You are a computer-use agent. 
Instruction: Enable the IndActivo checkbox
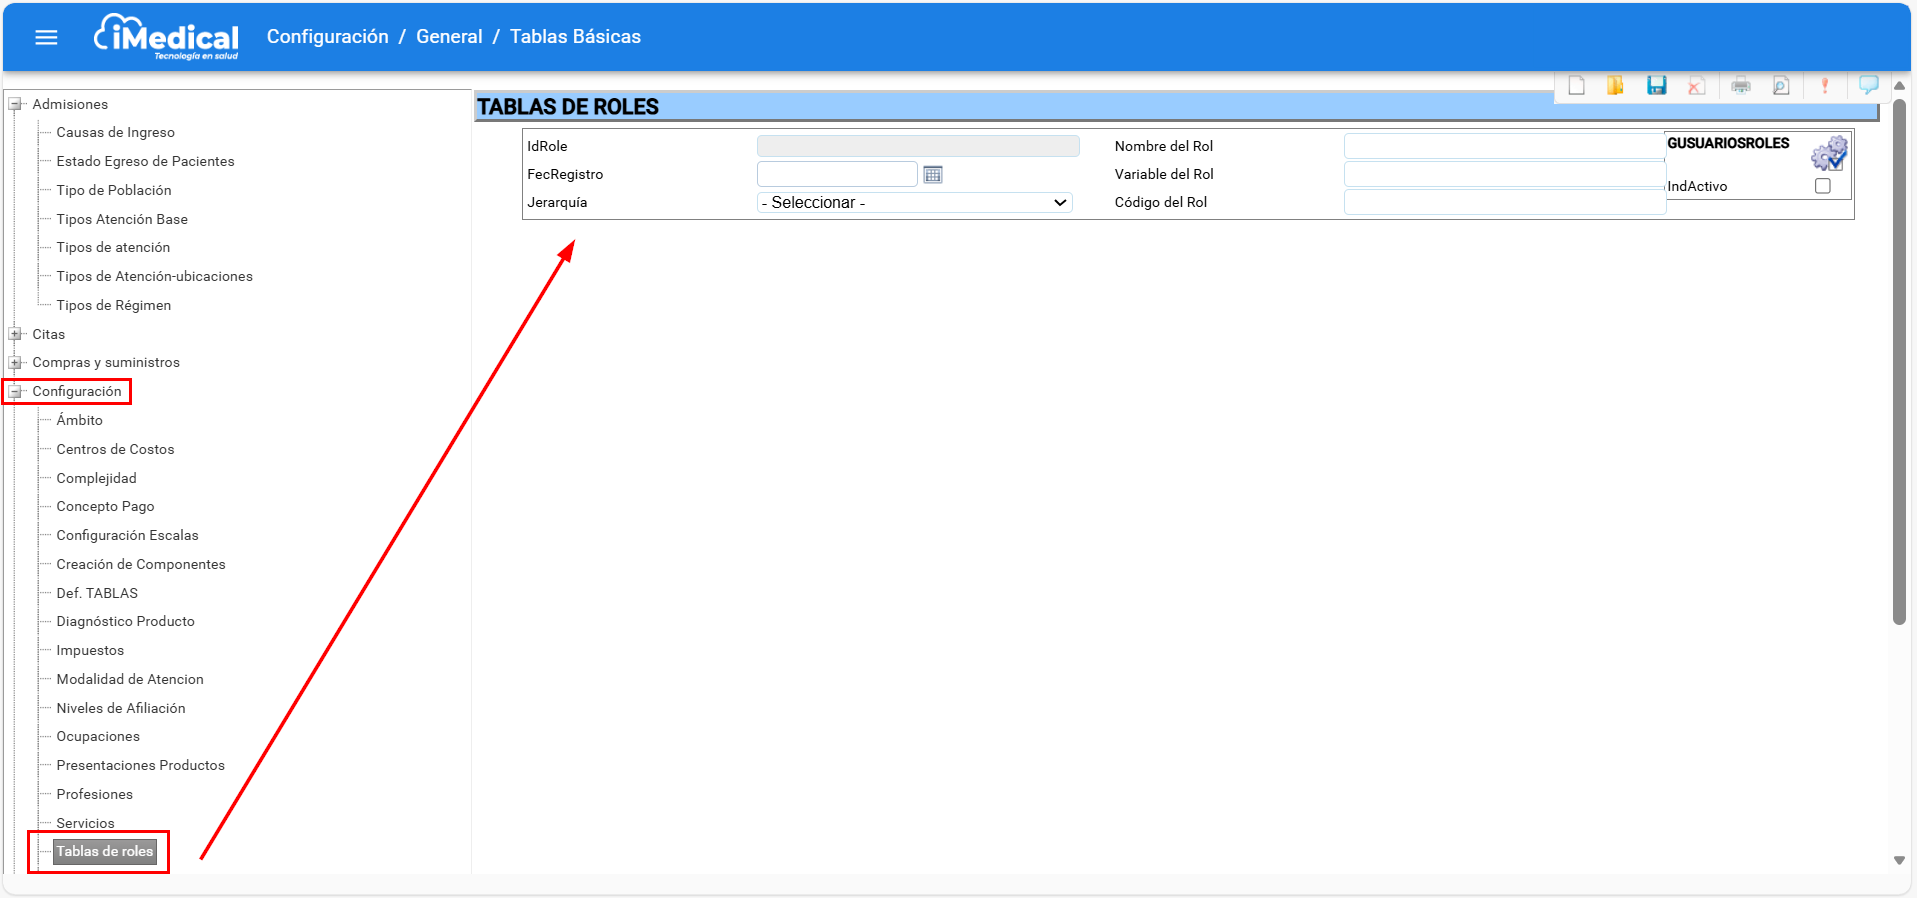pos(1823,187)
